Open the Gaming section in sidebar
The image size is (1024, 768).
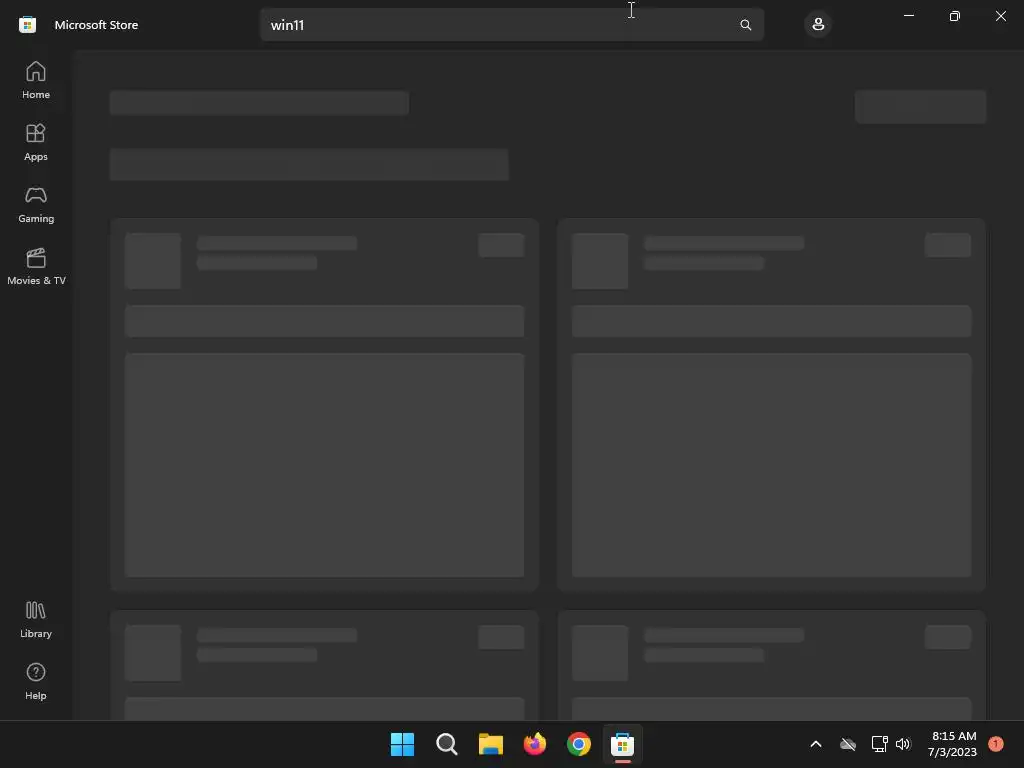(36, 204)
